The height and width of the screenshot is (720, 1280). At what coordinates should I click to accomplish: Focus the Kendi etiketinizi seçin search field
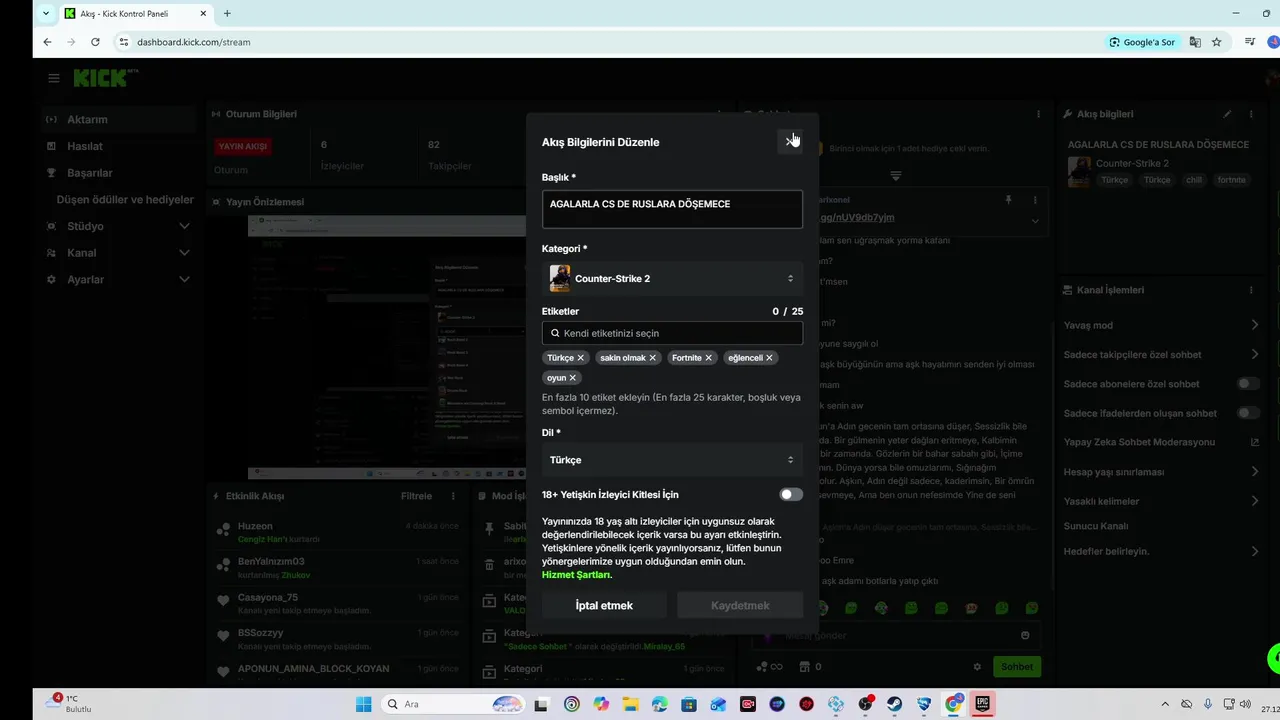coord(672,333)
